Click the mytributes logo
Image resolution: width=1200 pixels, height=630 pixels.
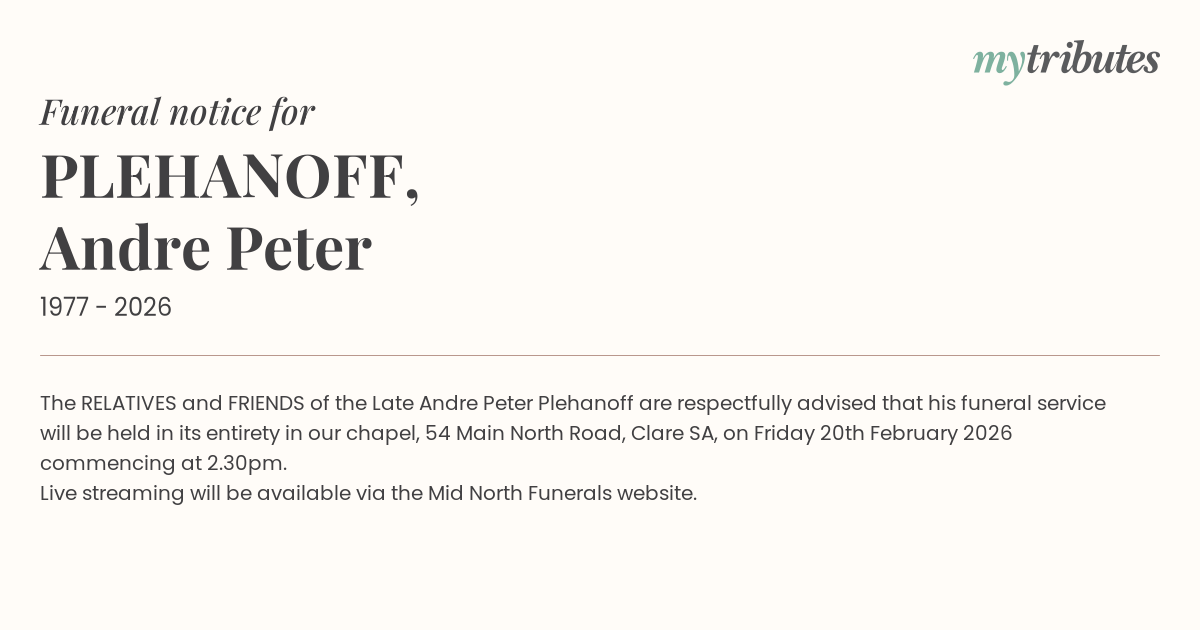pyautogui.click(x=1065, y=61)
